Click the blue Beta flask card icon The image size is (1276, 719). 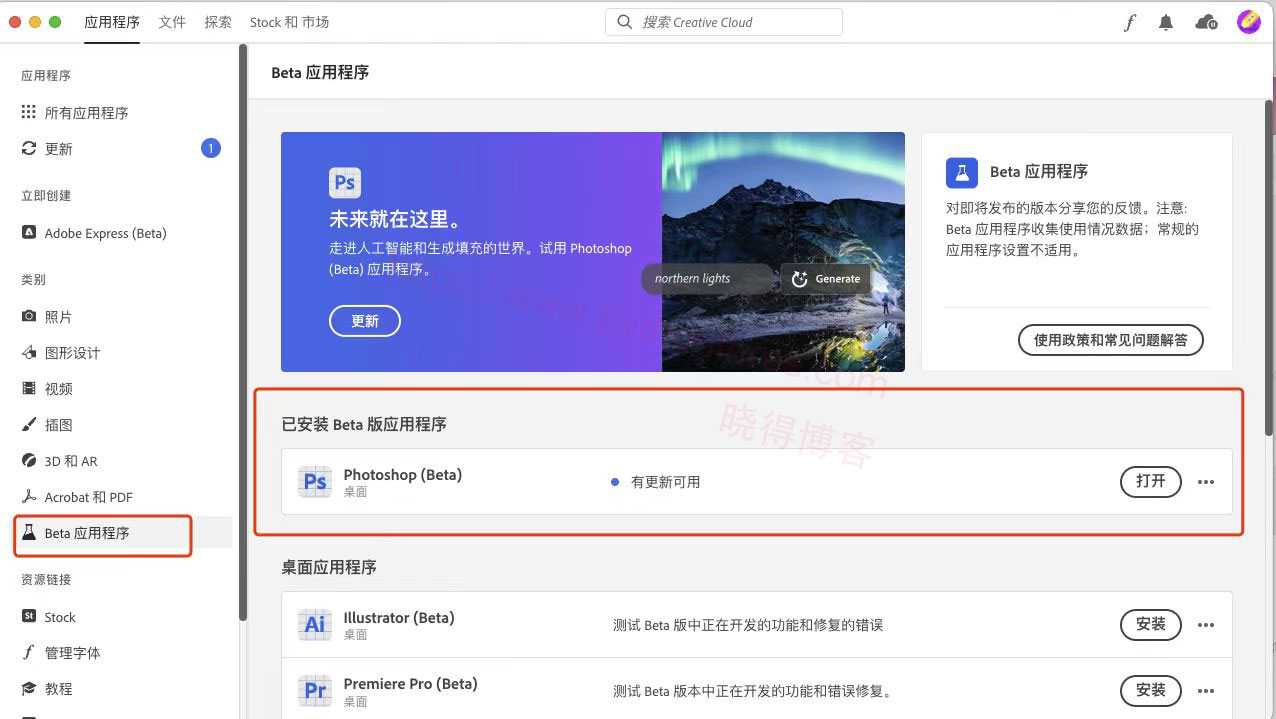pyautogui.click(x=962, y=172)
